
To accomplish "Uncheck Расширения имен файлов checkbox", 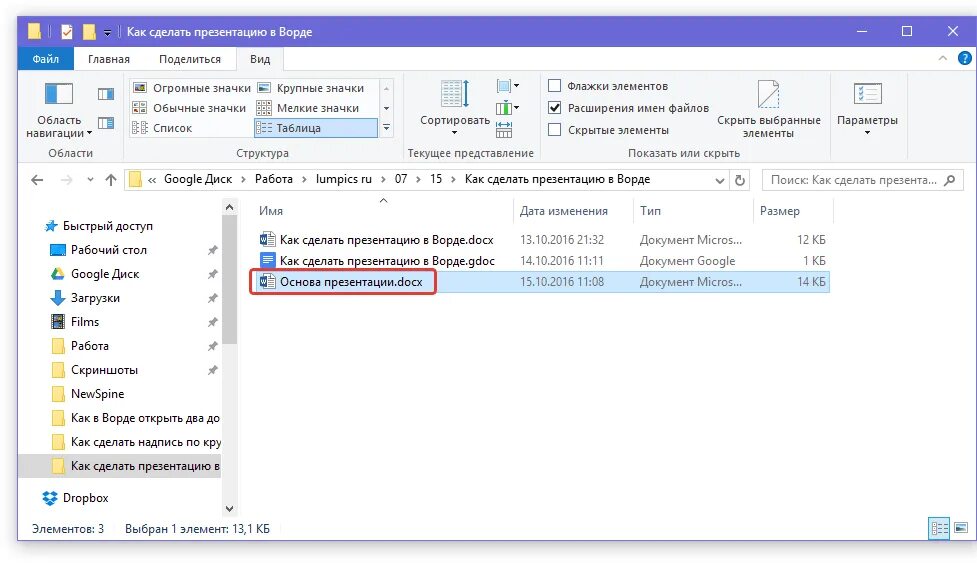I will click(554, 108).
